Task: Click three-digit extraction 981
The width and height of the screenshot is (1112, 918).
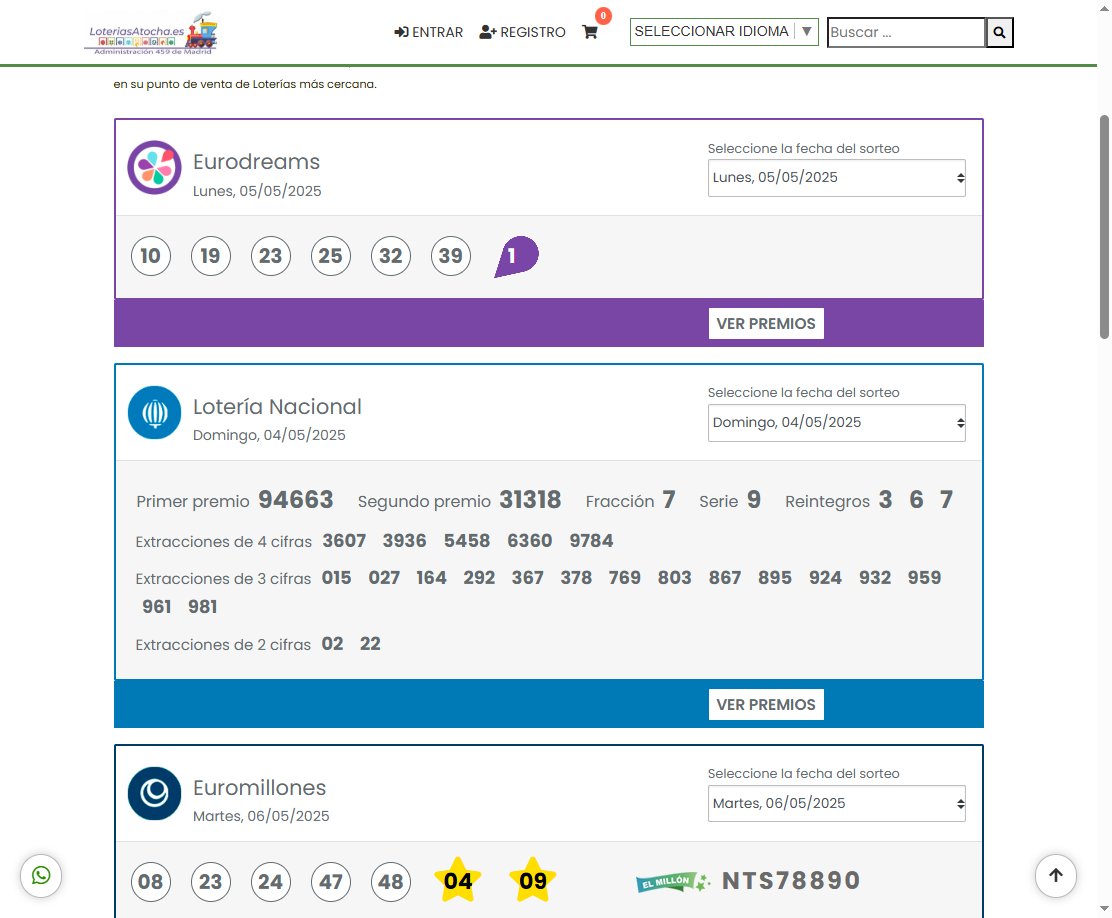Action: [203, 607]
